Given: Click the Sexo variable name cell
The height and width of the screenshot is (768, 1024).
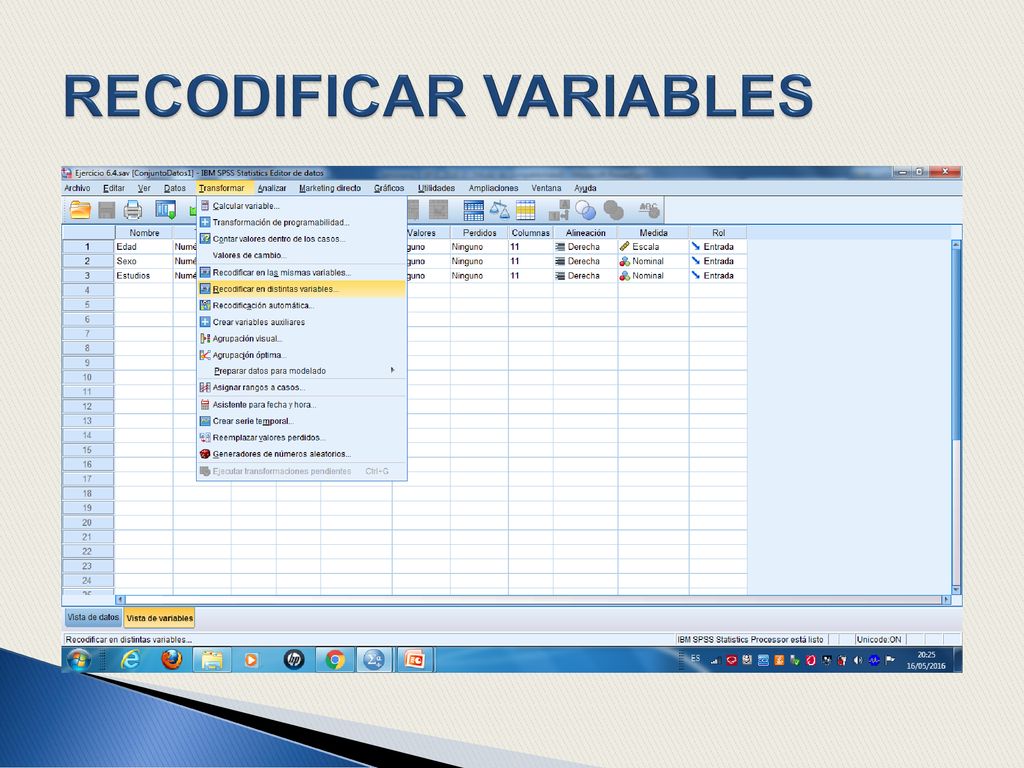Looking at the screenshot, I should coord(144,261).
